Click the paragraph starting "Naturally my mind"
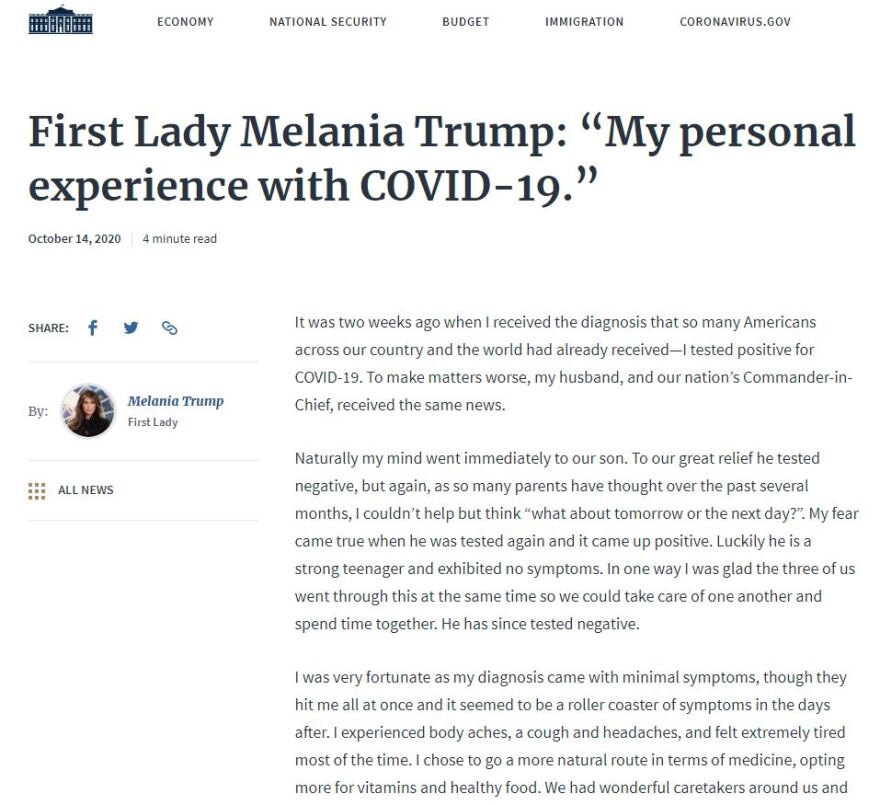The height and width of the screenshot is (805, 880). click(x=570, y=541)
